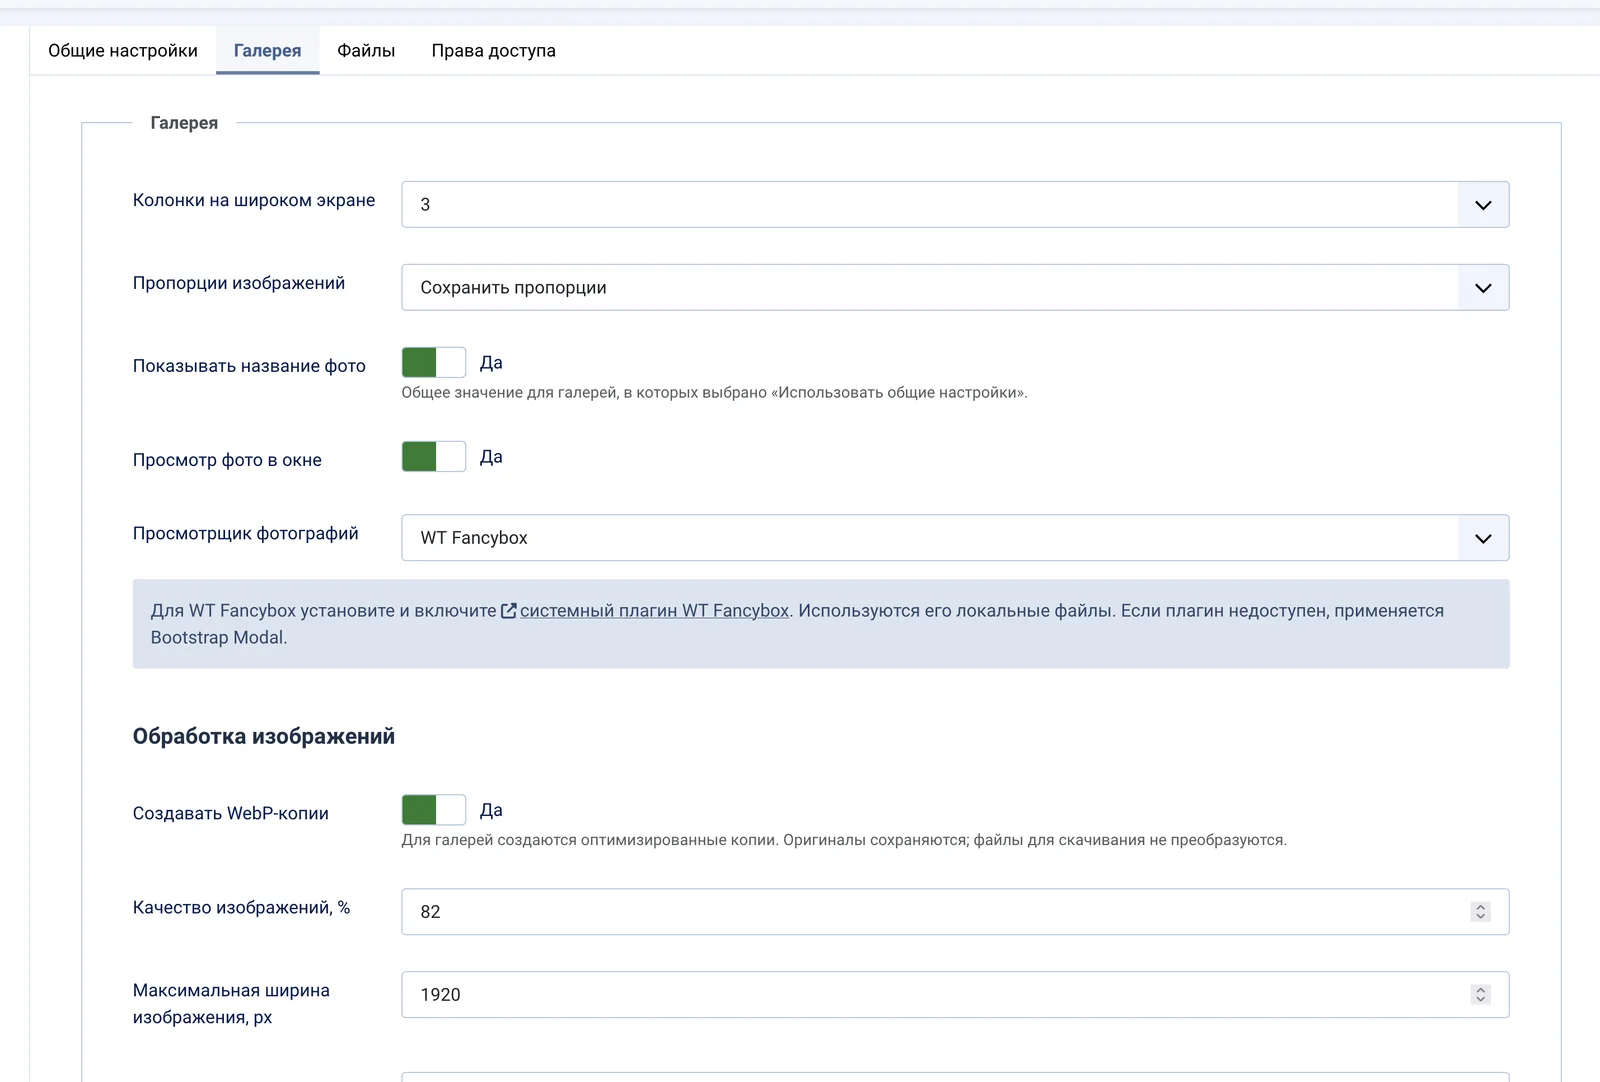
Task: Focus the max width field showing 1920
Action: tap(955, 995)
